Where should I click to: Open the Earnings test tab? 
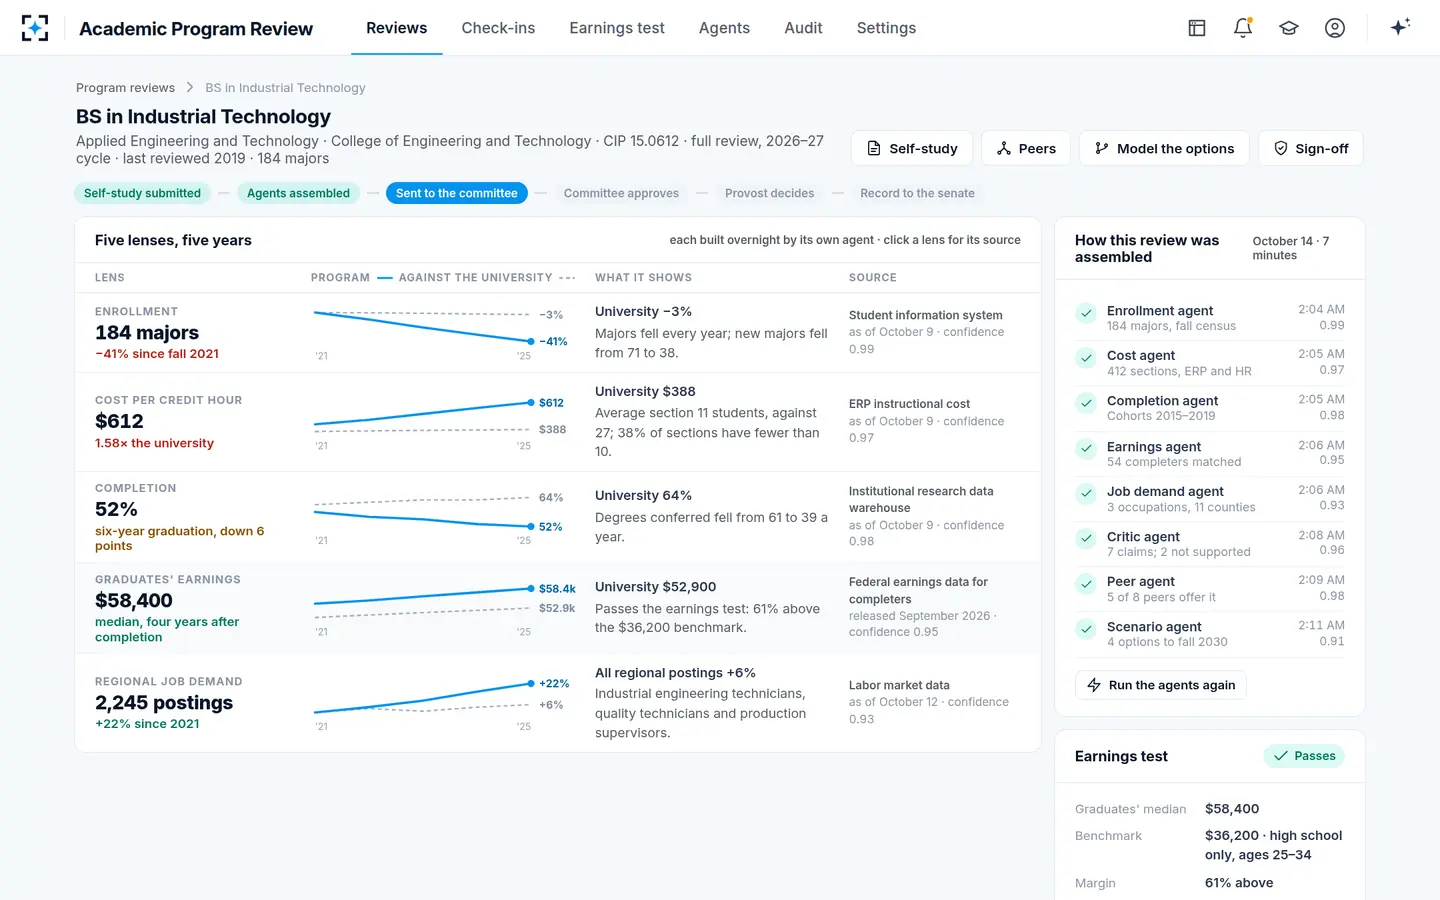[x=617, y=28]
